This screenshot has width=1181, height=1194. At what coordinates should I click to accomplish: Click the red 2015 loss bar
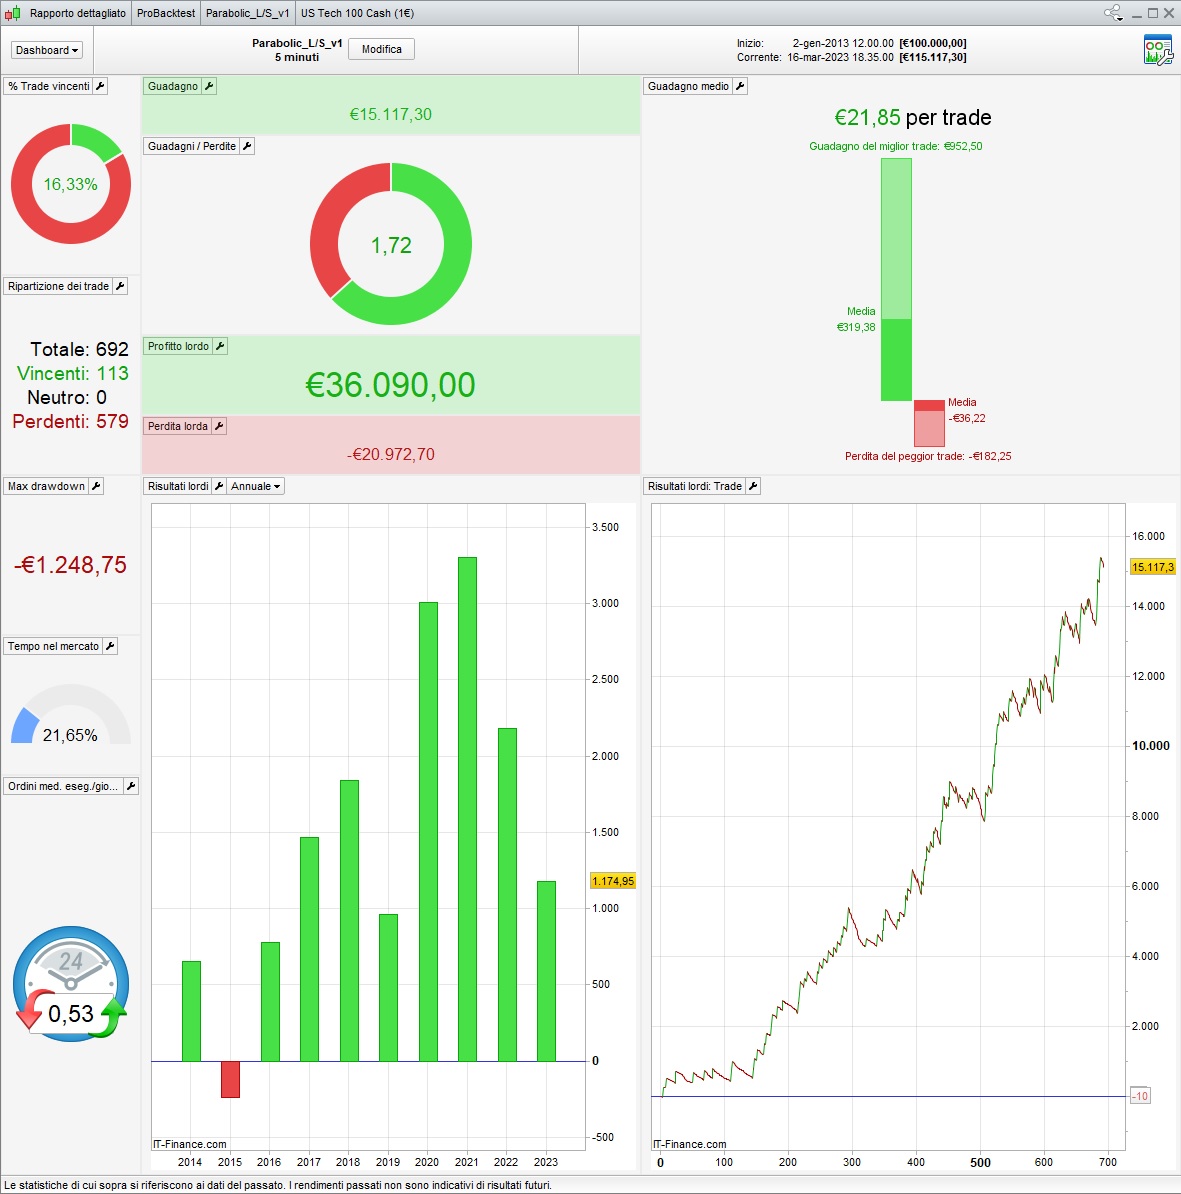point(230,1079)
